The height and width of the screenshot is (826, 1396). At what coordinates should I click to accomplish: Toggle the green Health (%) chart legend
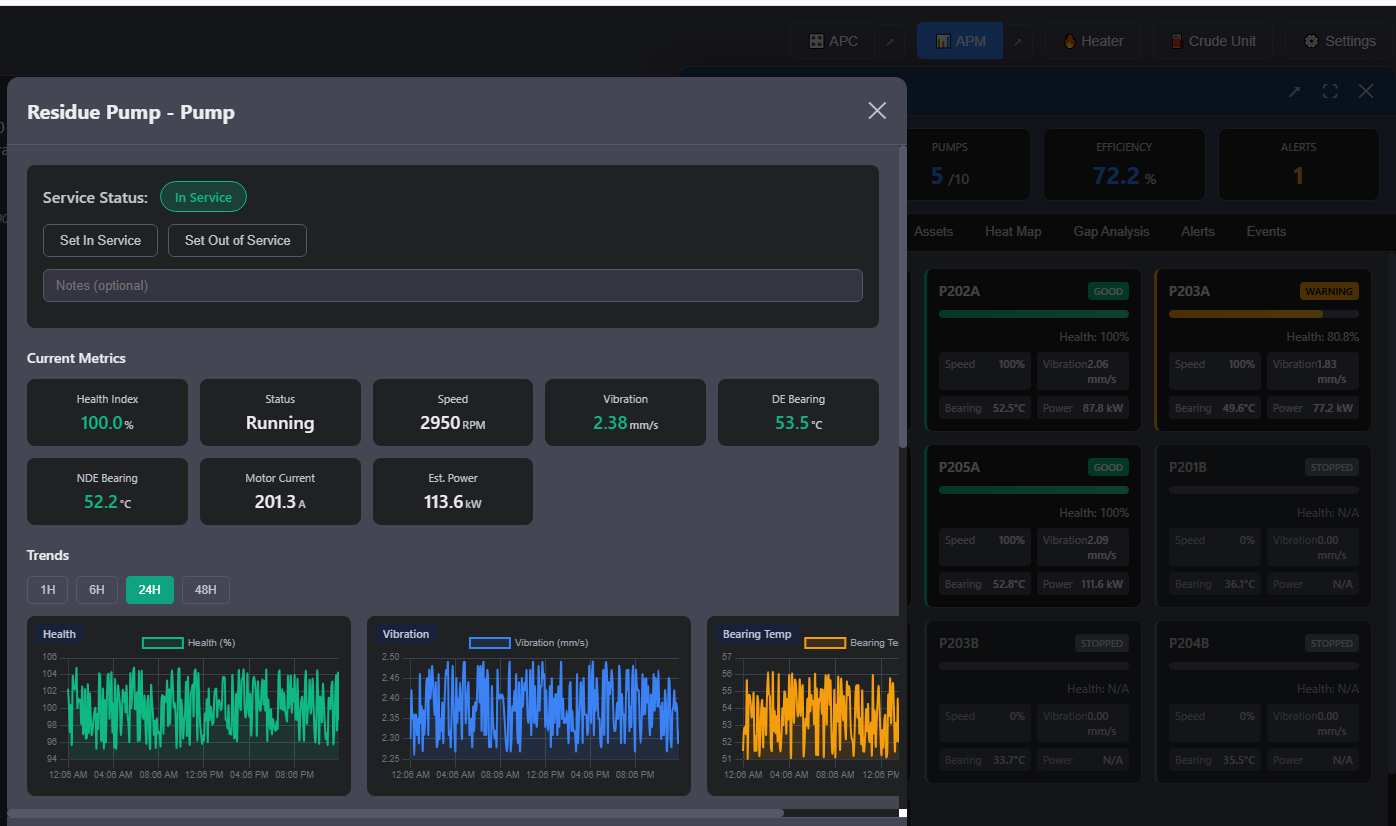162,641
